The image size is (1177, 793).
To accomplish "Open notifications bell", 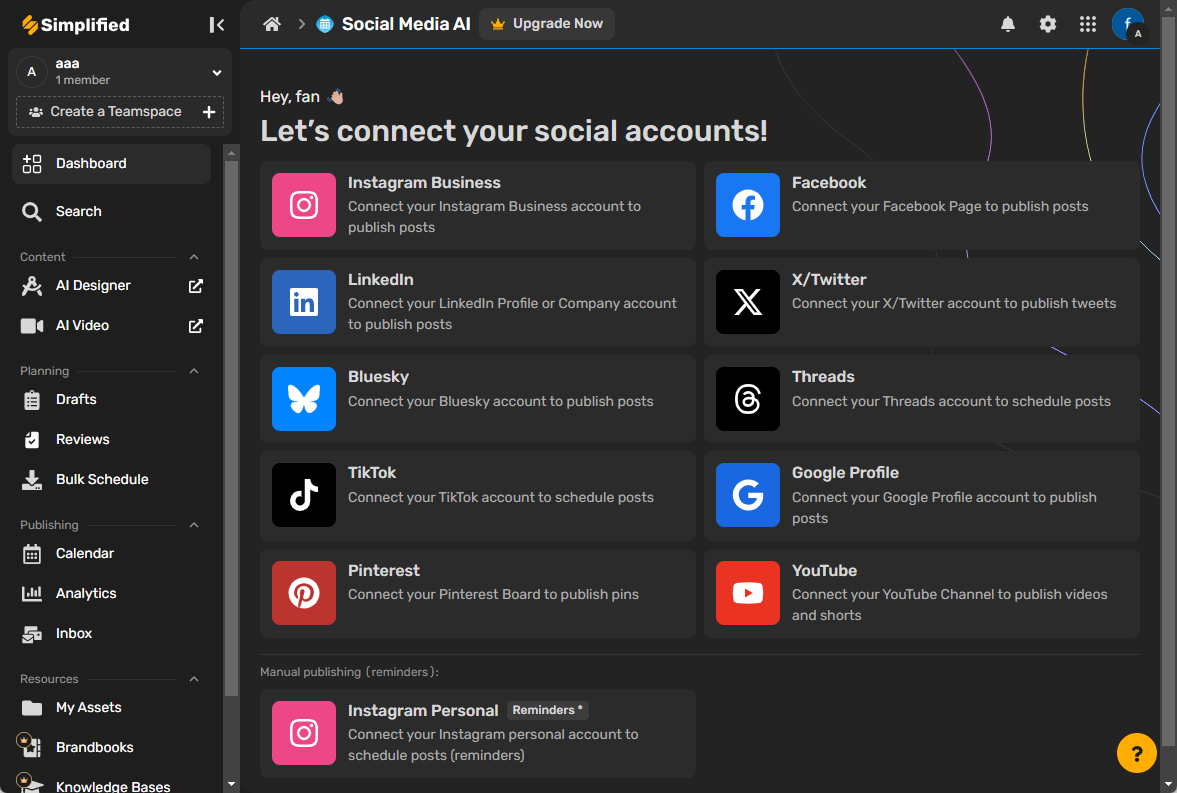I will pyautogui.click(x=1007, y=24).
